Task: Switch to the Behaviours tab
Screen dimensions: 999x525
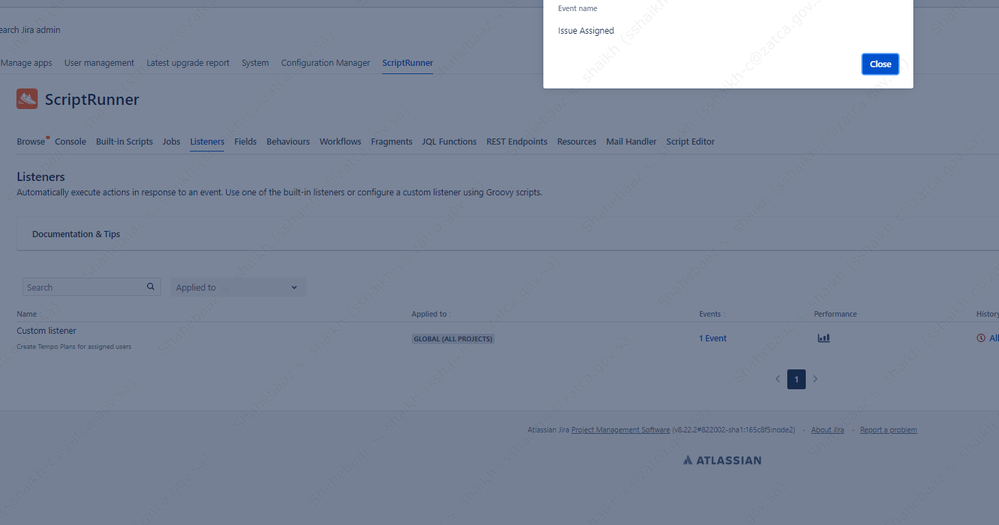Action: pos(288,141)
